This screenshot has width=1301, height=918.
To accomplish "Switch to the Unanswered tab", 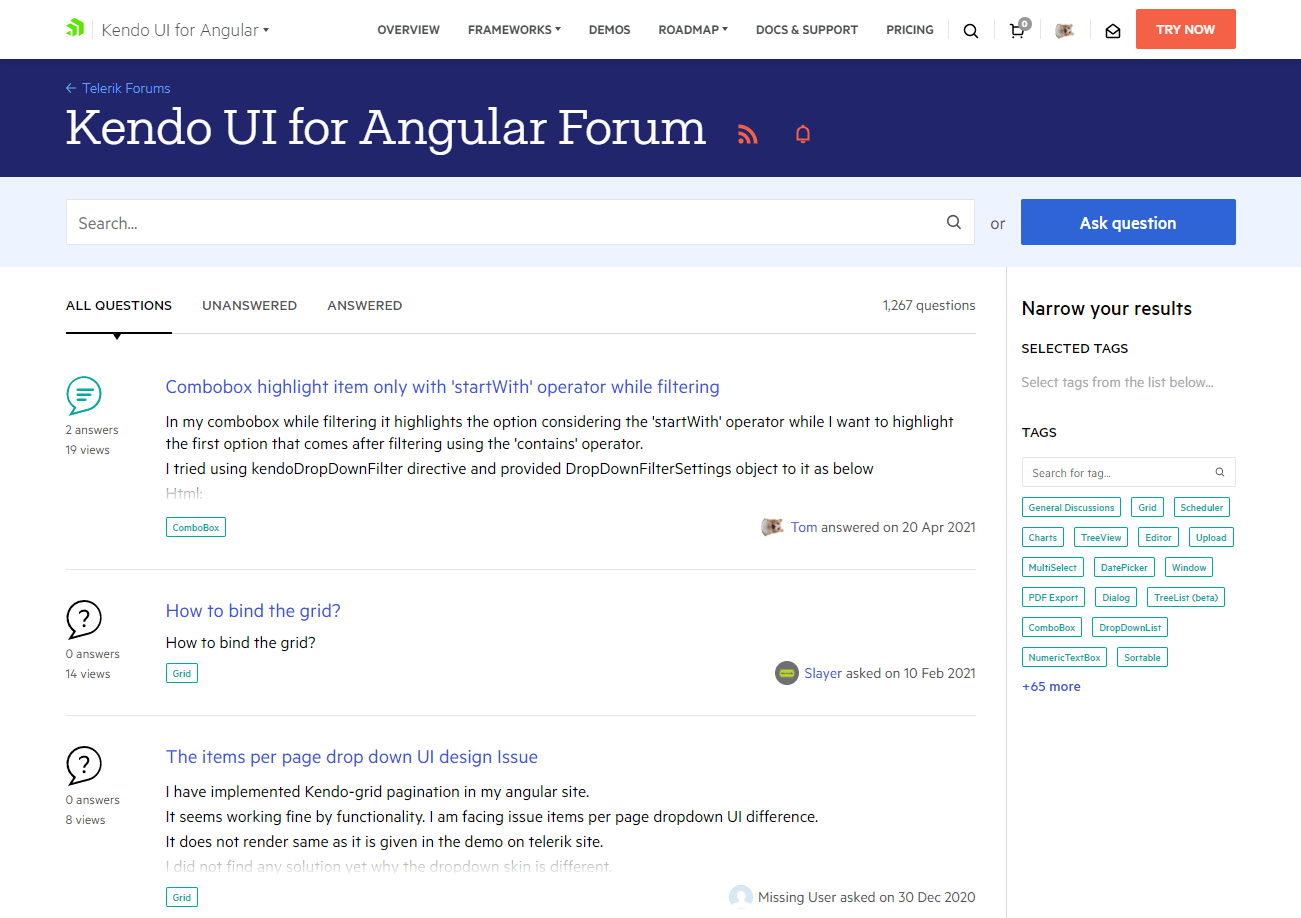I will point(249,306).
